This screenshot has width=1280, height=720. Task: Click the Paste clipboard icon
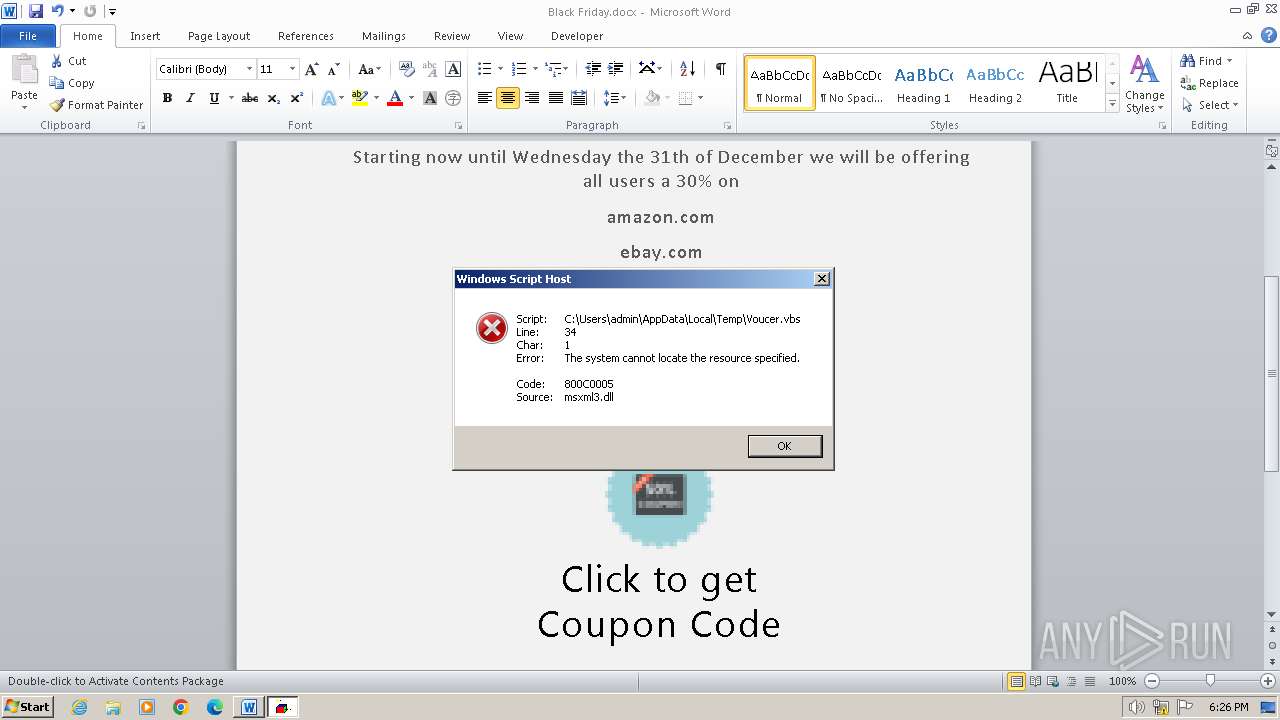(x=24, y=70)
